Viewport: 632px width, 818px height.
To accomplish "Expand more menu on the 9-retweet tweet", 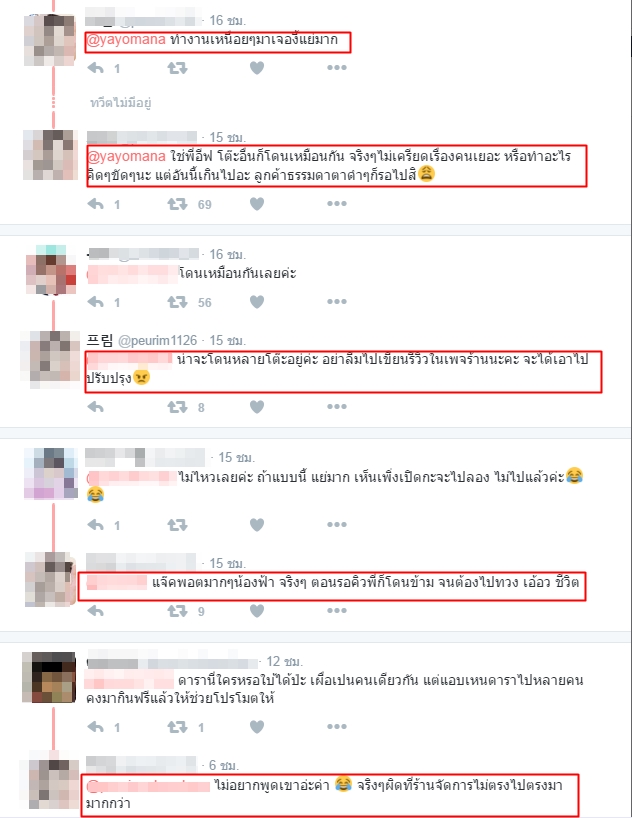I will 337,610.
